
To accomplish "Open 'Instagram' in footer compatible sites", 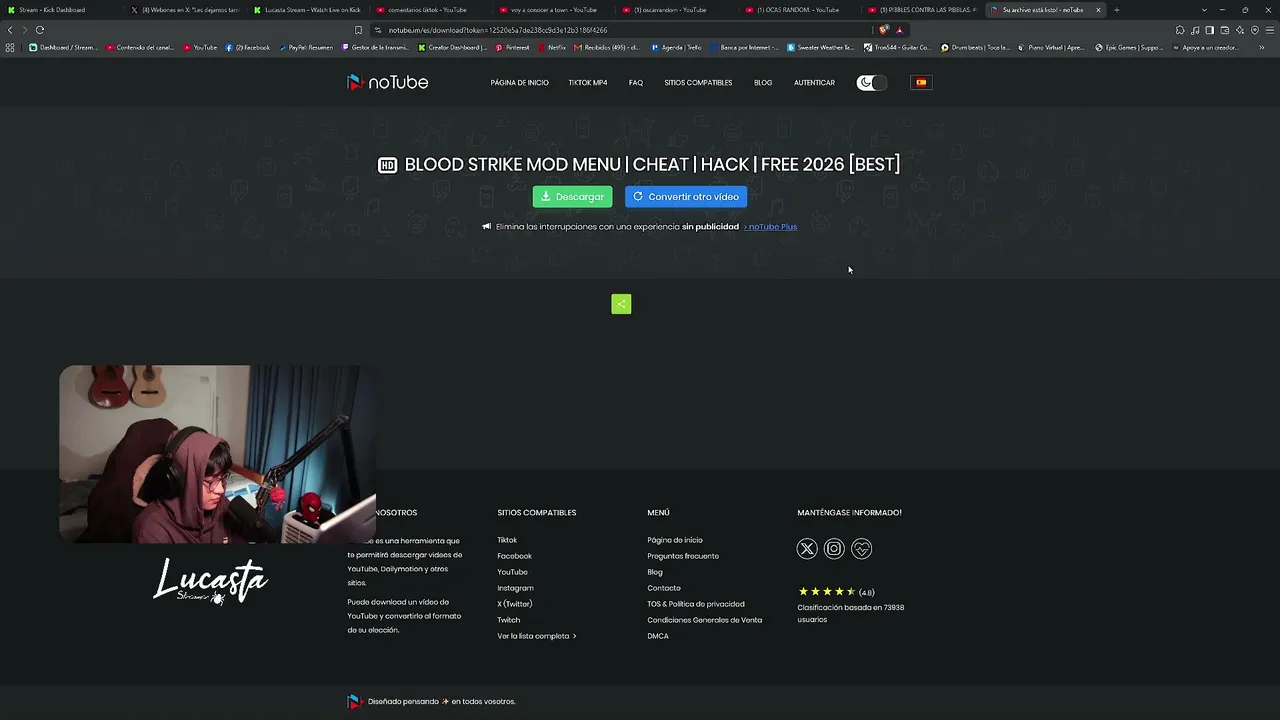I will [515, 588].
